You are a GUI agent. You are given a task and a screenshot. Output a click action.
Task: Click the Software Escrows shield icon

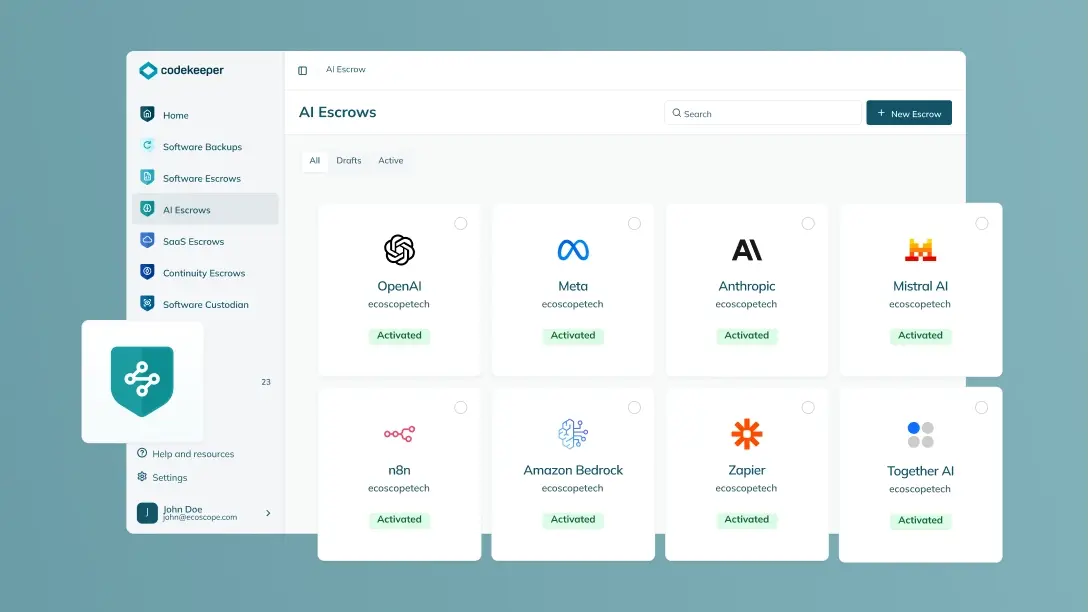tap(148, 178)
